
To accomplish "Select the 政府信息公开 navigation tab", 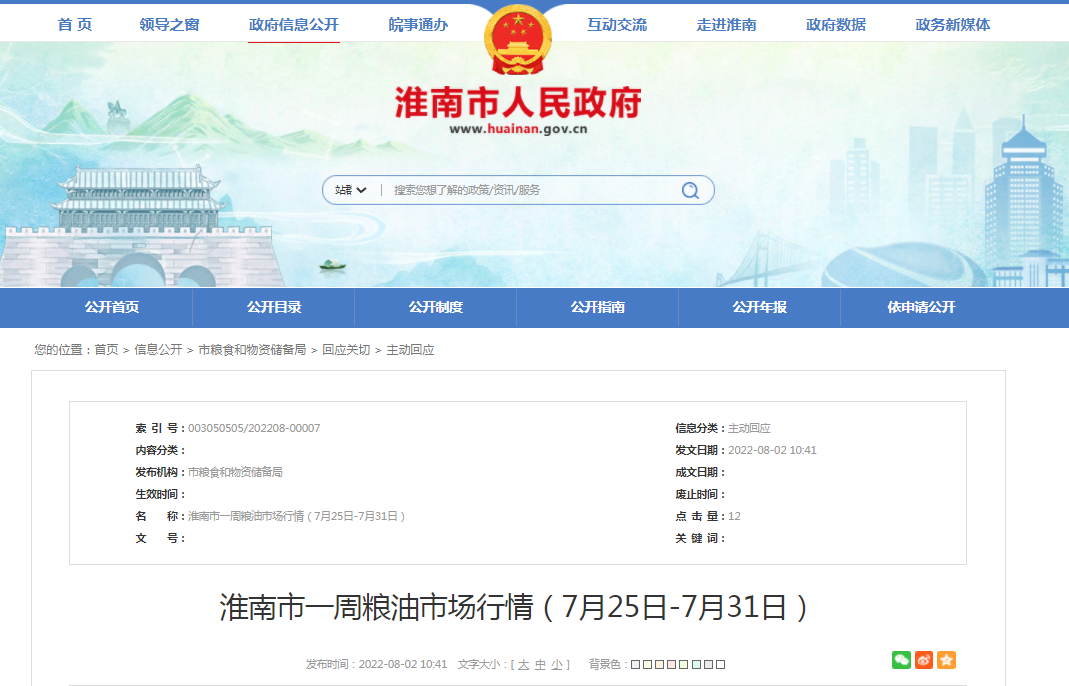I will click(293, 23).
